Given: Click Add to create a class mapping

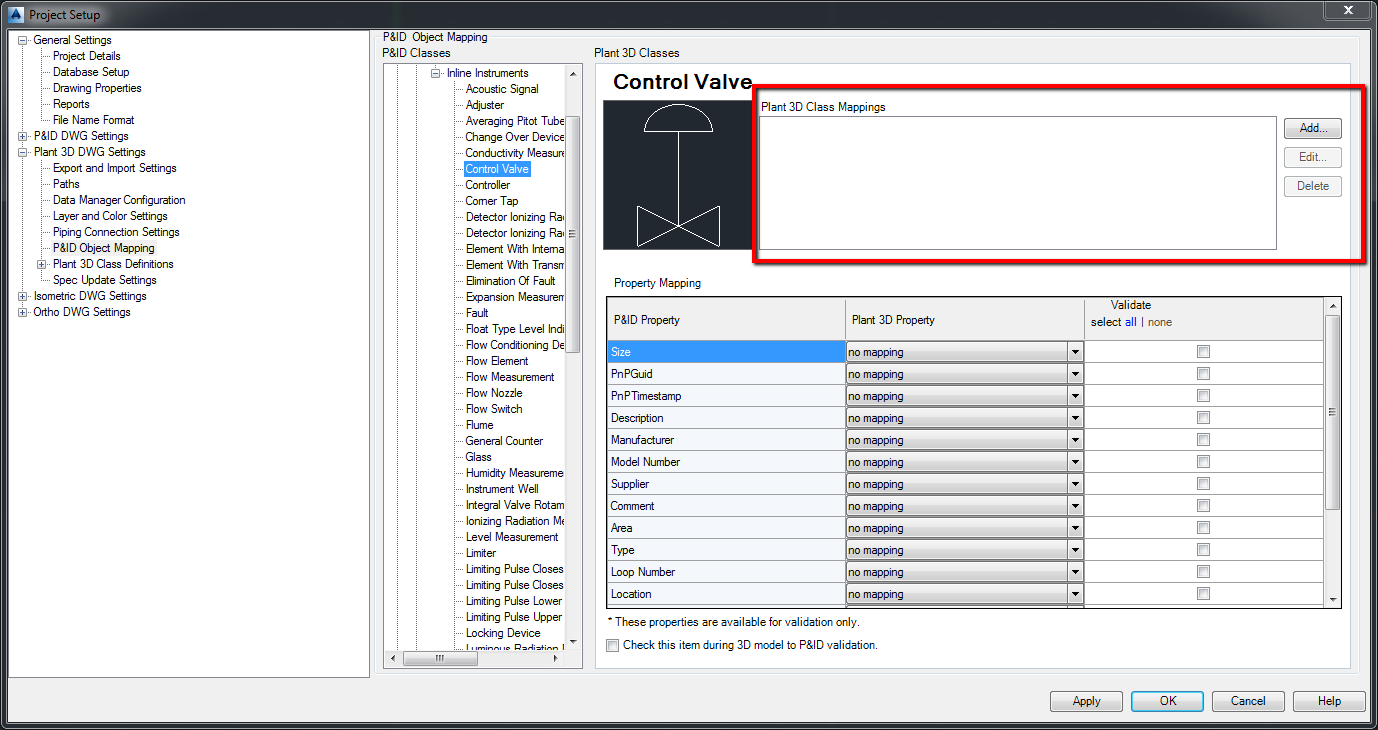Looking at the screenshot, I should 1313,128.
